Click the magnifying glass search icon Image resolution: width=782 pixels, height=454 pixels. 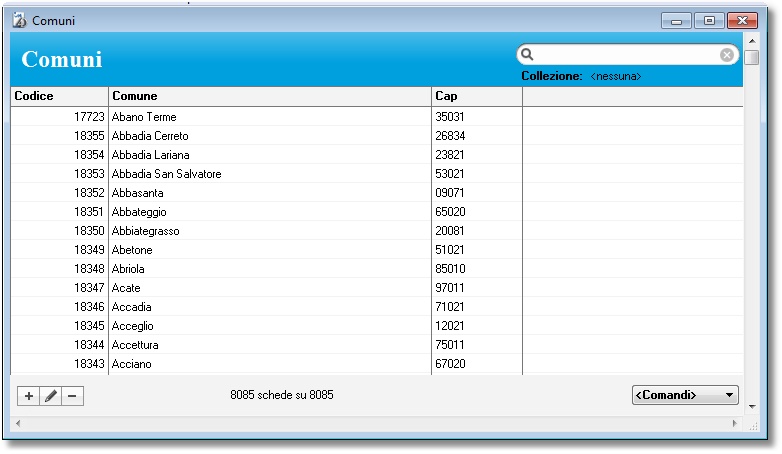click(x=528, y=55)
